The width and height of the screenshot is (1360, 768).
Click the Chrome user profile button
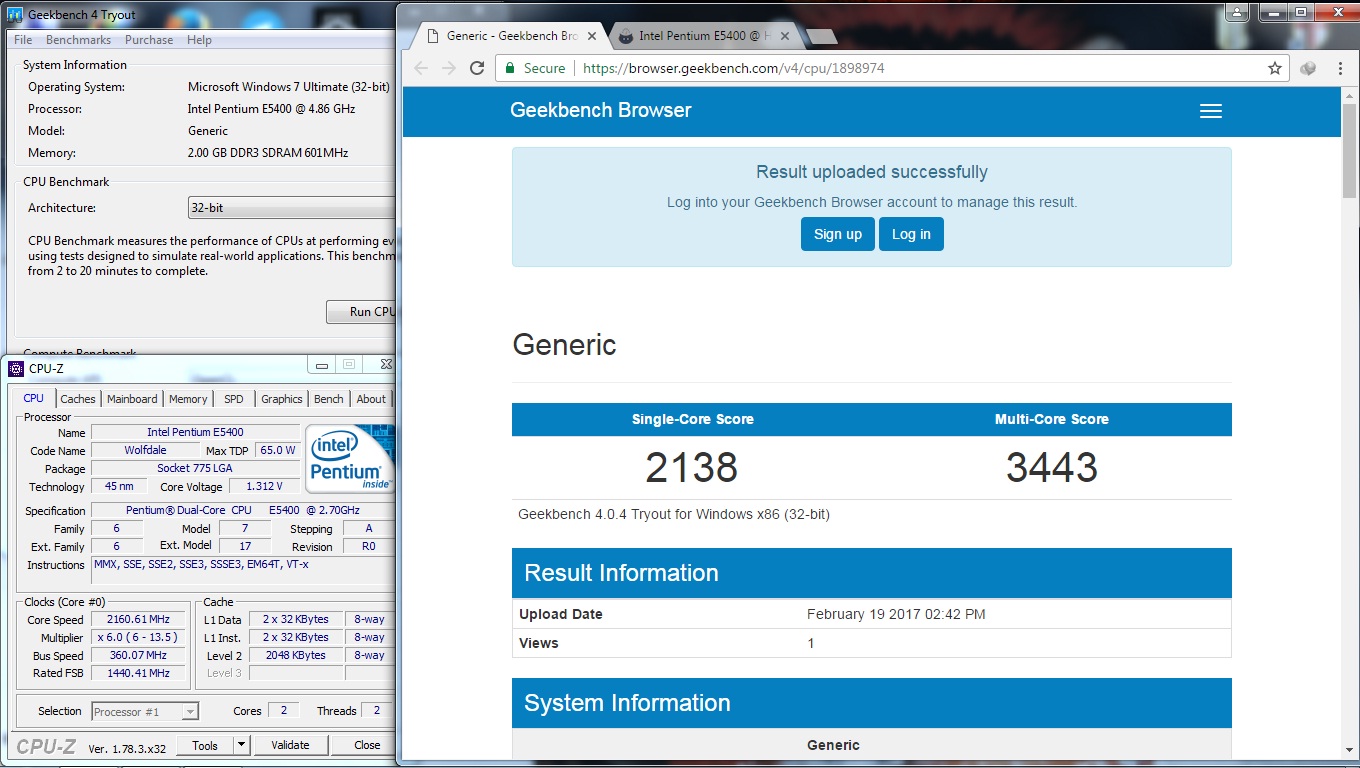coord(1238,13)
